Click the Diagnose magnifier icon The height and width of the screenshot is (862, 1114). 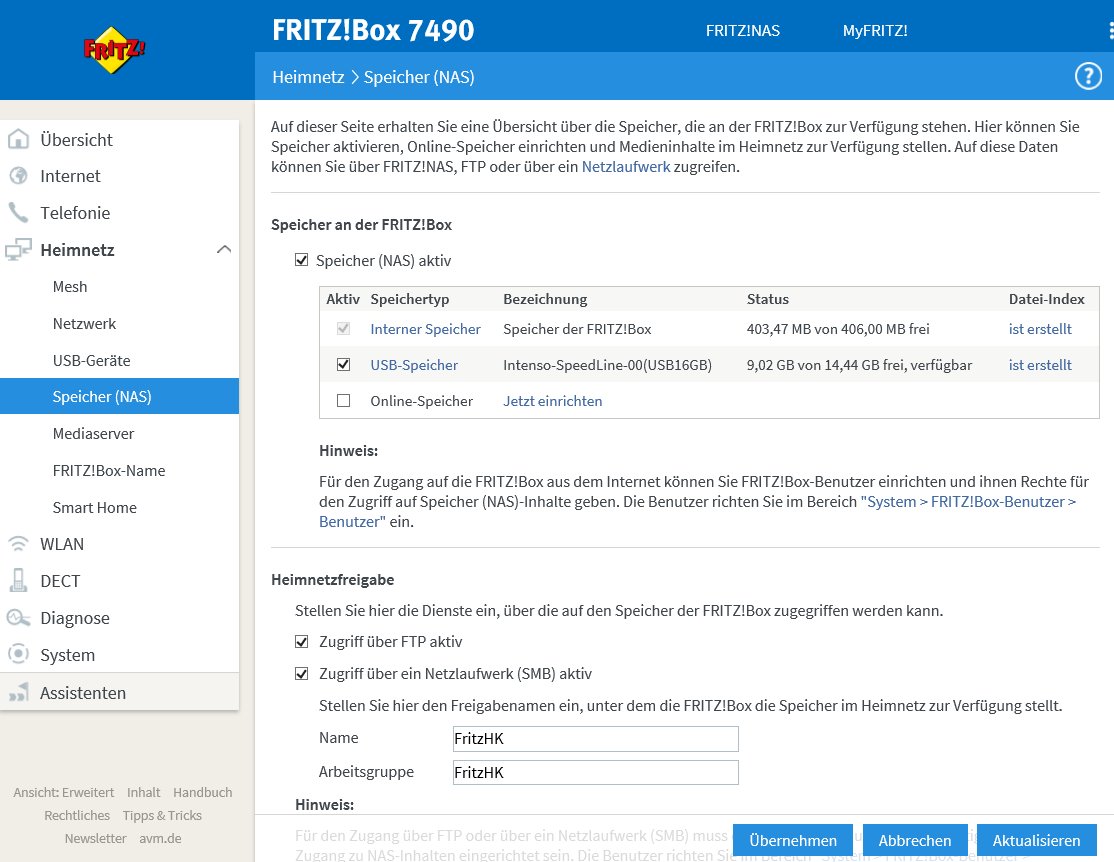coord(18,618)
